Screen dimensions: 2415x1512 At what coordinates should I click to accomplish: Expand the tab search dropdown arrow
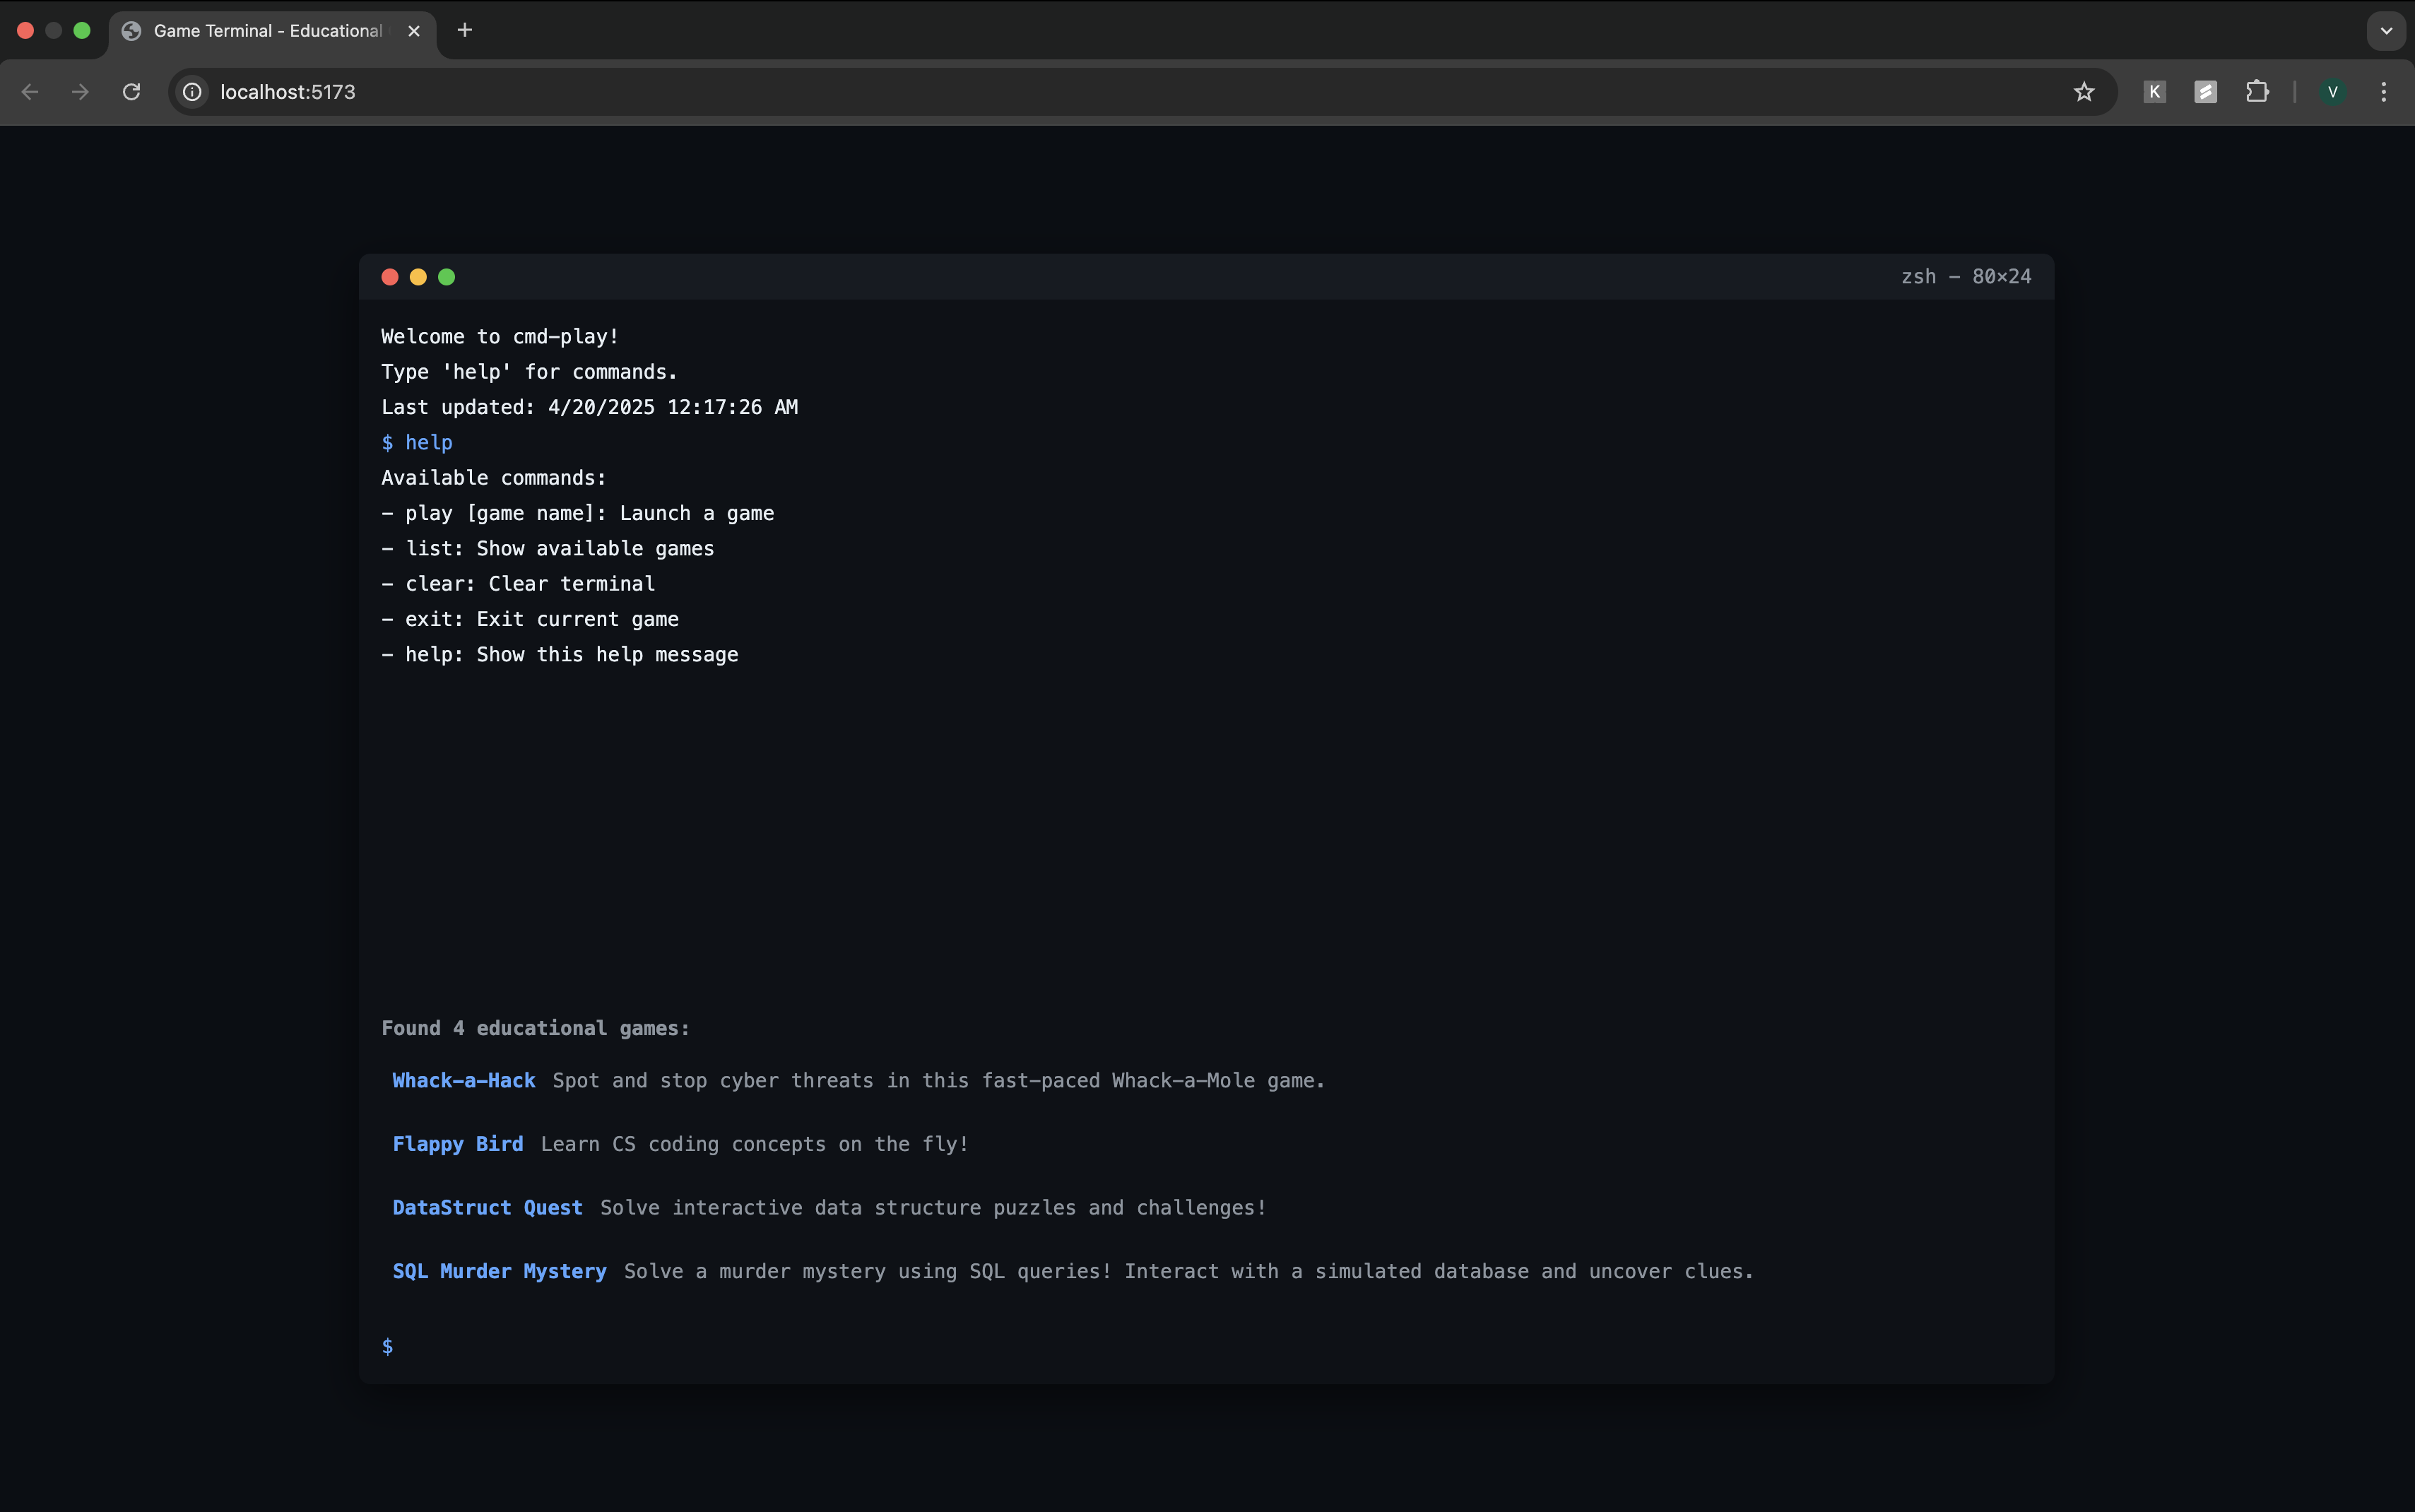point(2386,30)
